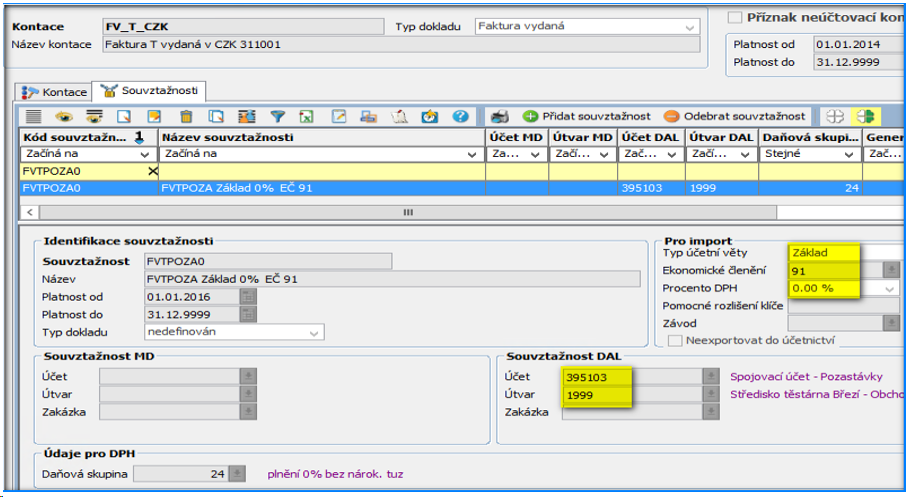Open the calendar picker for Platnost od 01.01.2016
908x497 pixels.
[x=248, y=296]
